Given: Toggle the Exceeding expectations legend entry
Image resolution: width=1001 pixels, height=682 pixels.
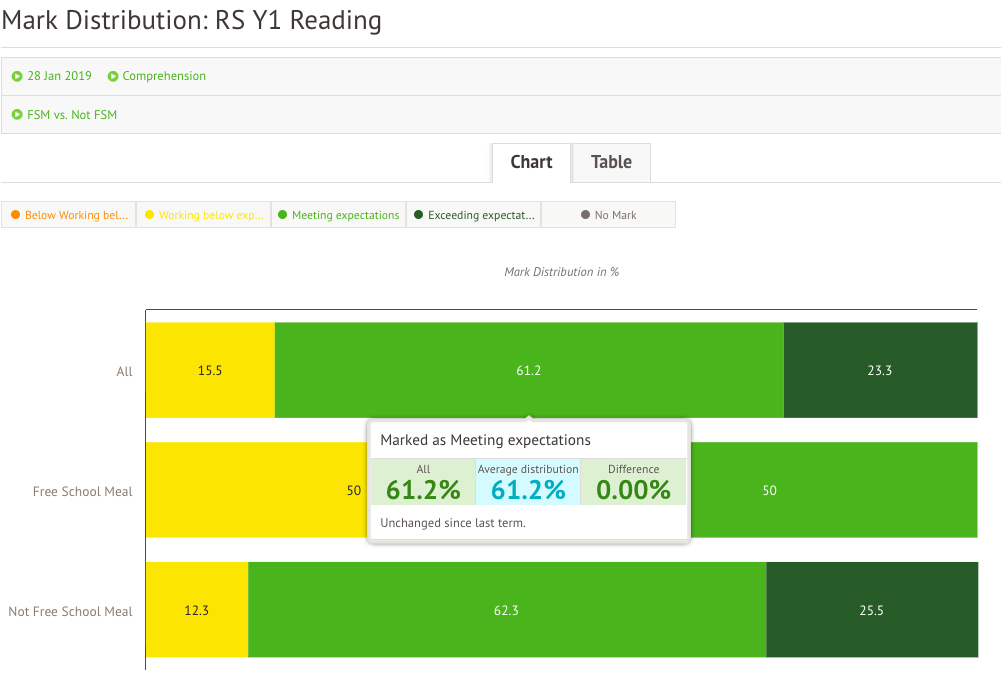Looking at the screenshot, I should (x=474, y=215).
